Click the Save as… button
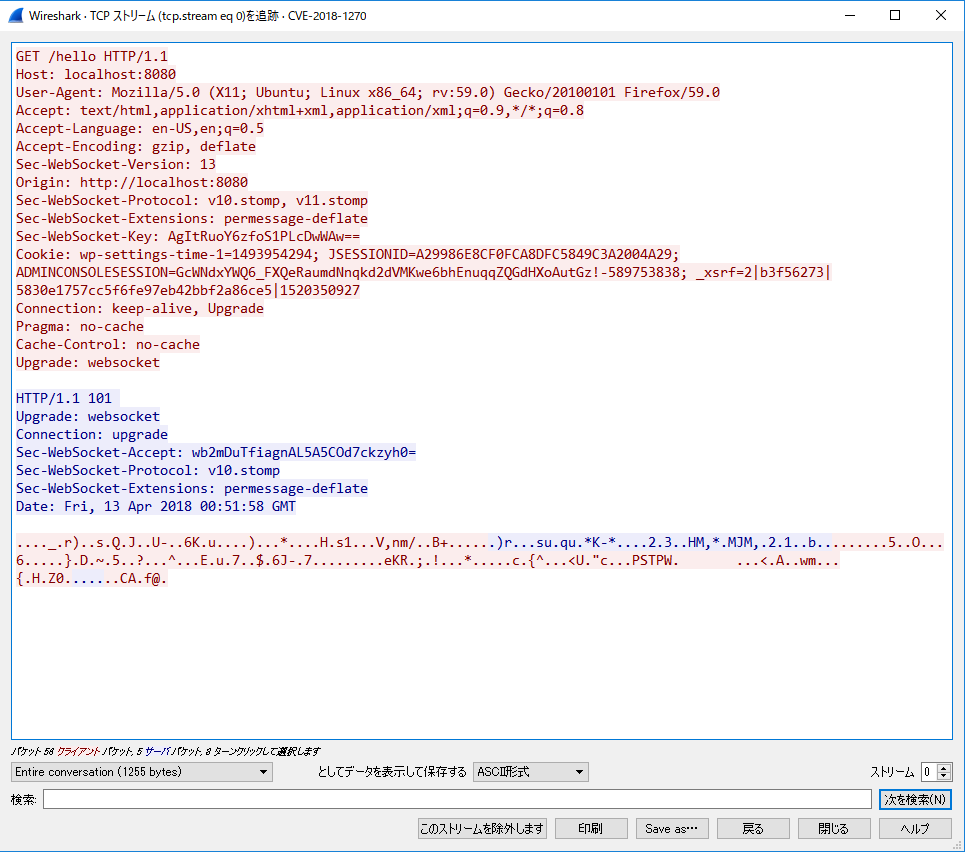Screen dimensions: 965x852 pyautogui.click(x=672, y=829)
